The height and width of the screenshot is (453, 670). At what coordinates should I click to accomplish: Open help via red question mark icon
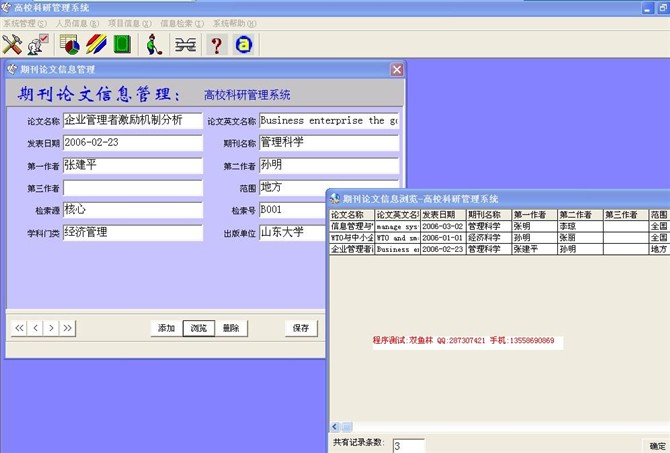pyautogui.click(x=217, y=44)
